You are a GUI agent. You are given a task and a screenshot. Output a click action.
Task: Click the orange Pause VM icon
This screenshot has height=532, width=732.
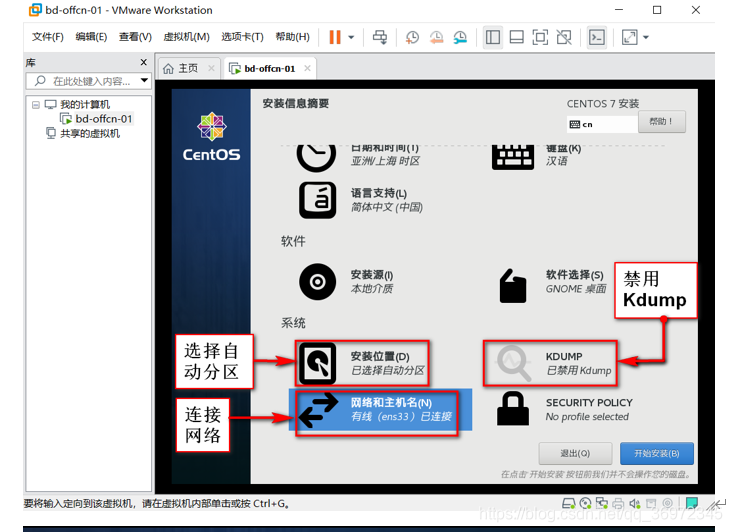pos(335,37)
